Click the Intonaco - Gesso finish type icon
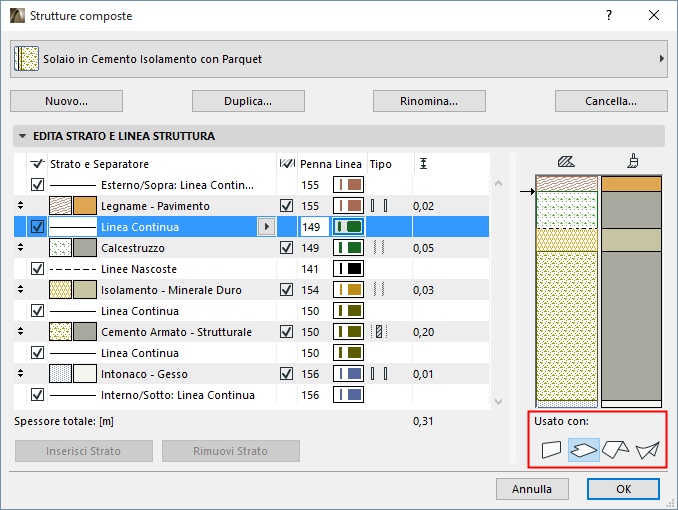The width and height of the screenshot is (678, 510). (x=379, y=374)
